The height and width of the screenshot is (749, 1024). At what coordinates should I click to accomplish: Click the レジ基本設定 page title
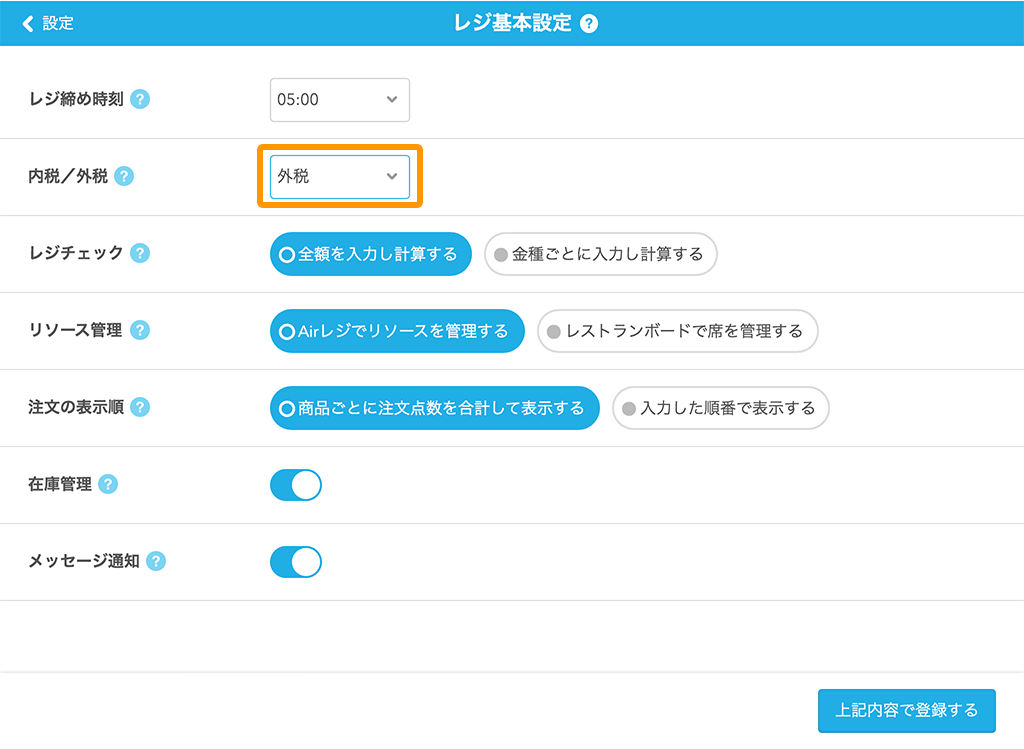click(x=513, y=24)
